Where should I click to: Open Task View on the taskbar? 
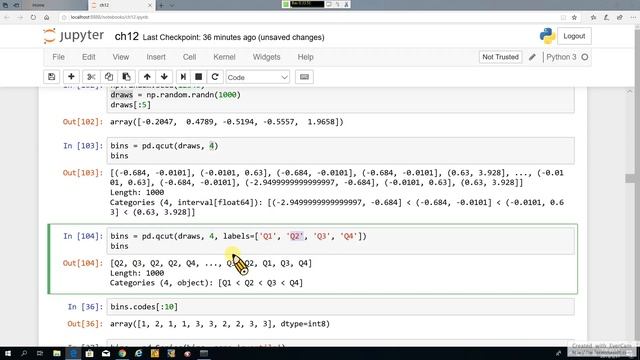click(x=40, y=353)
